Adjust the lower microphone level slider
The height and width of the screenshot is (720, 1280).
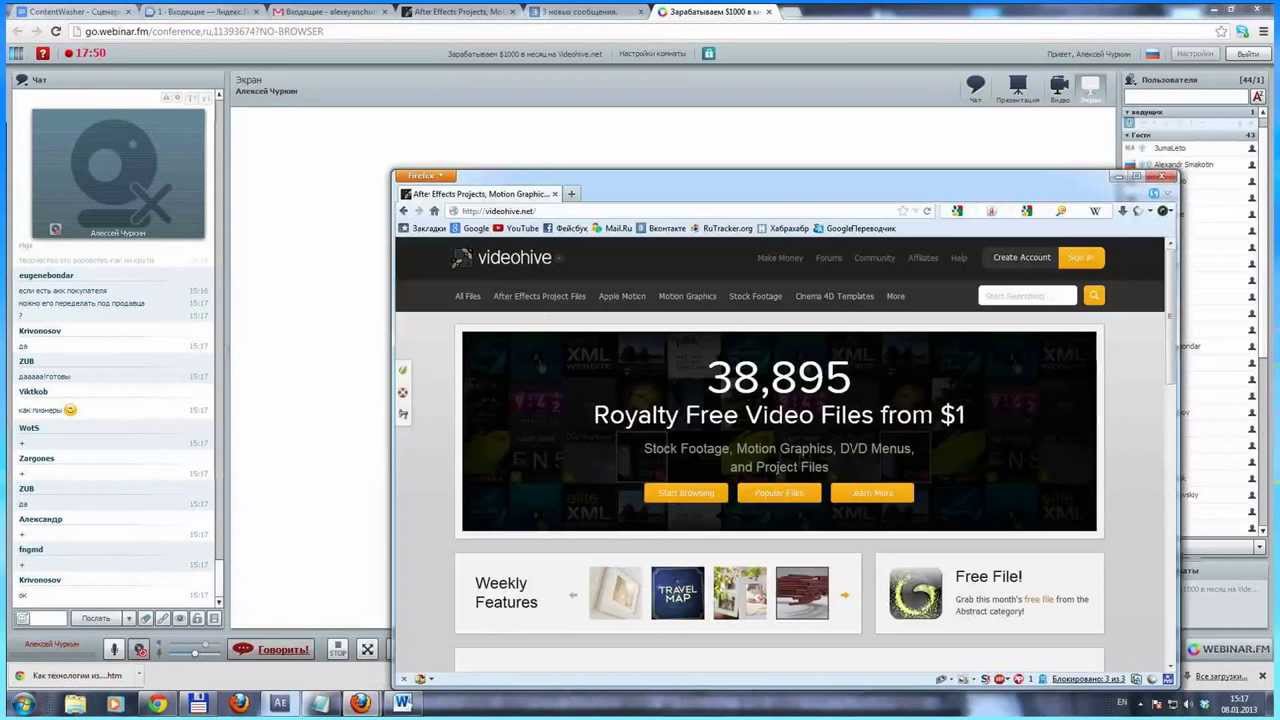195,654
